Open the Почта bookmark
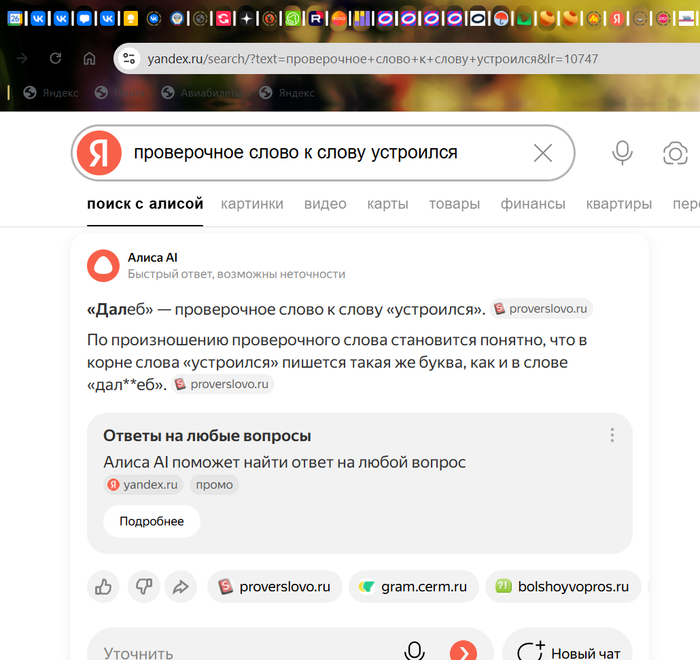 (121, 93)
